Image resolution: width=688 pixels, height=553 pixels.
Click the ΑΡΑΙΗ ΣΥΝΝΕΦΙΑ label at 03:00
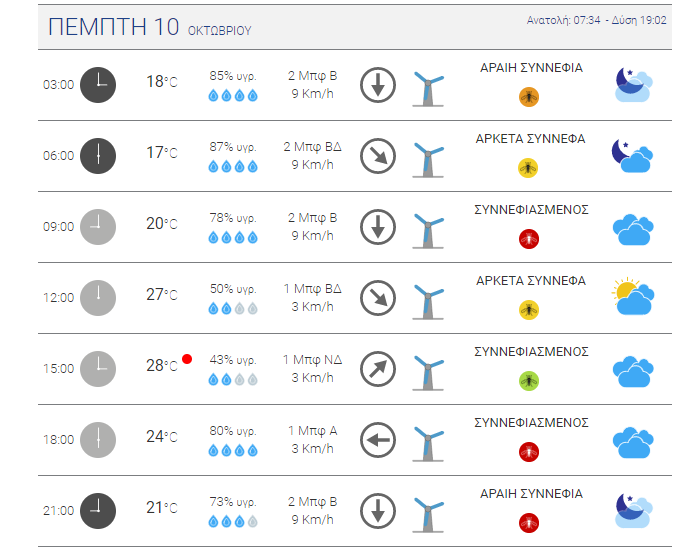pos(531,68)
